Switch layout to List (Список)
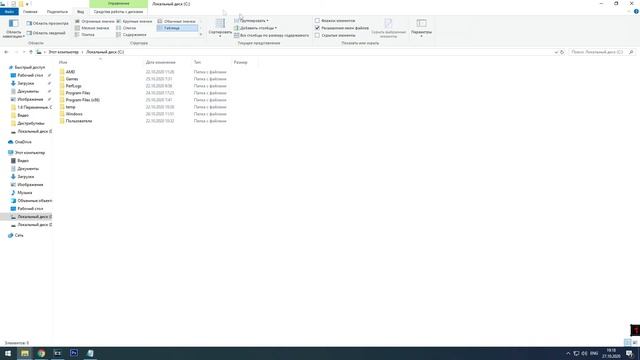Screen dimensions: 640x360 pyautogui.click(x=127, y=28)
